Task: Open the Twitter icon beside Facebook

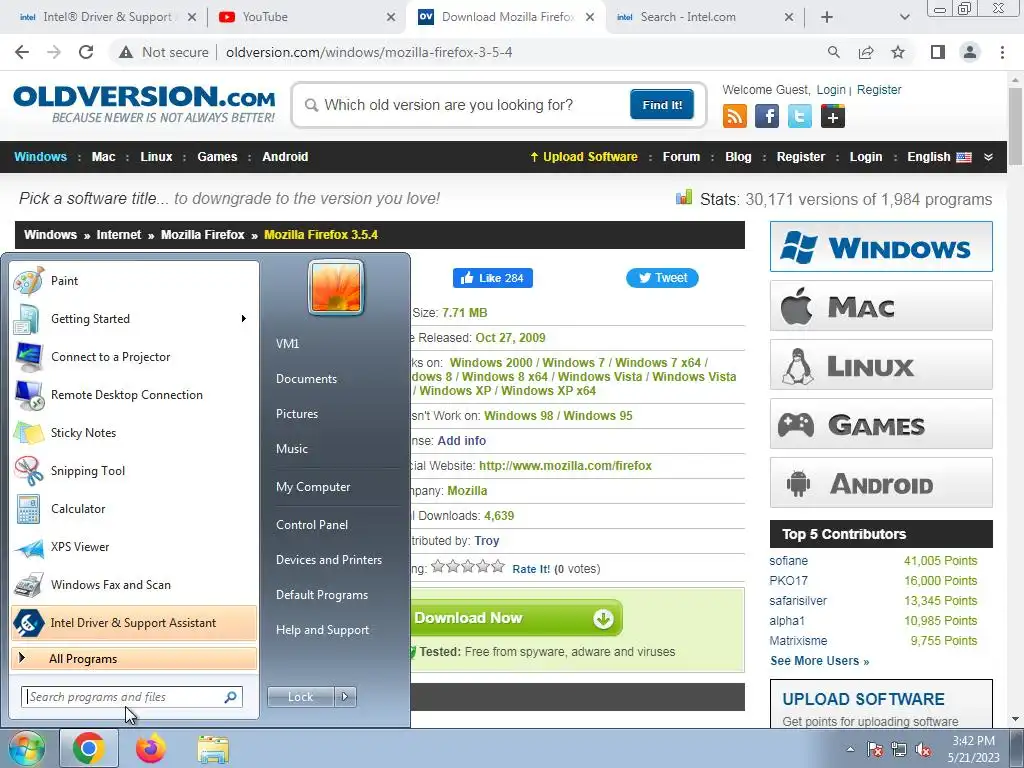Action: pos(799,116)
